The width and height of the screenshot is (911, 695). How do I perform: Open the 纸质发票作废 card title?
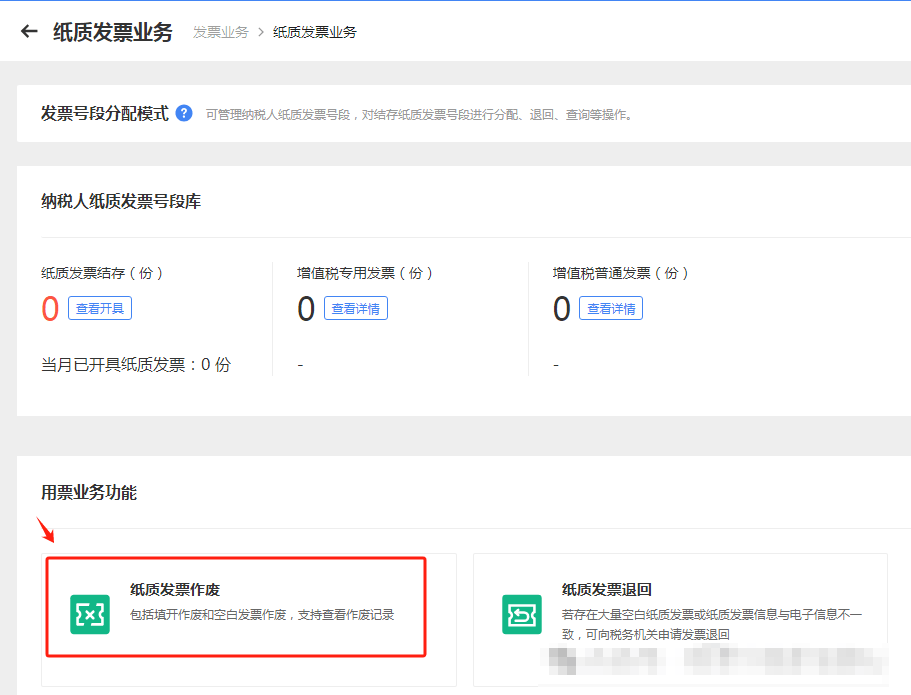tap(175, 590)
